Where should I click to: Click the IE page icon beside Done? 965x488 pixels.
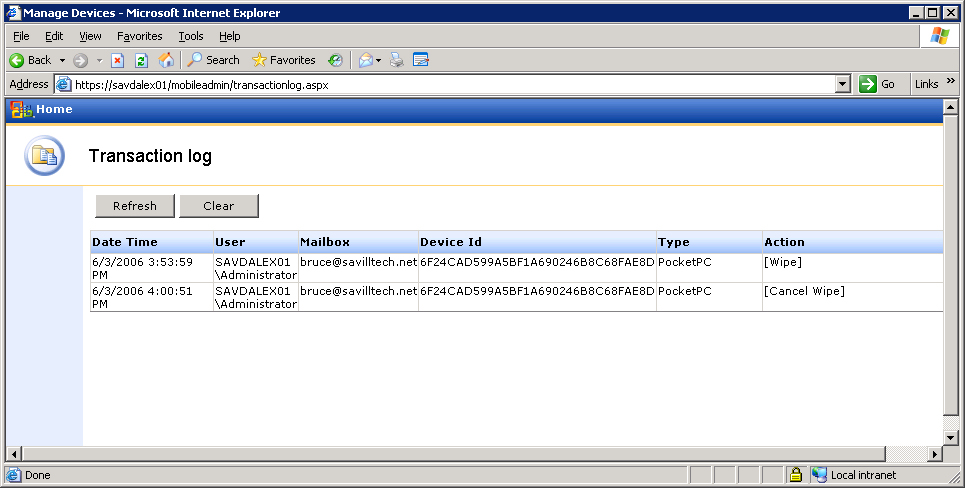pos(13,475)
